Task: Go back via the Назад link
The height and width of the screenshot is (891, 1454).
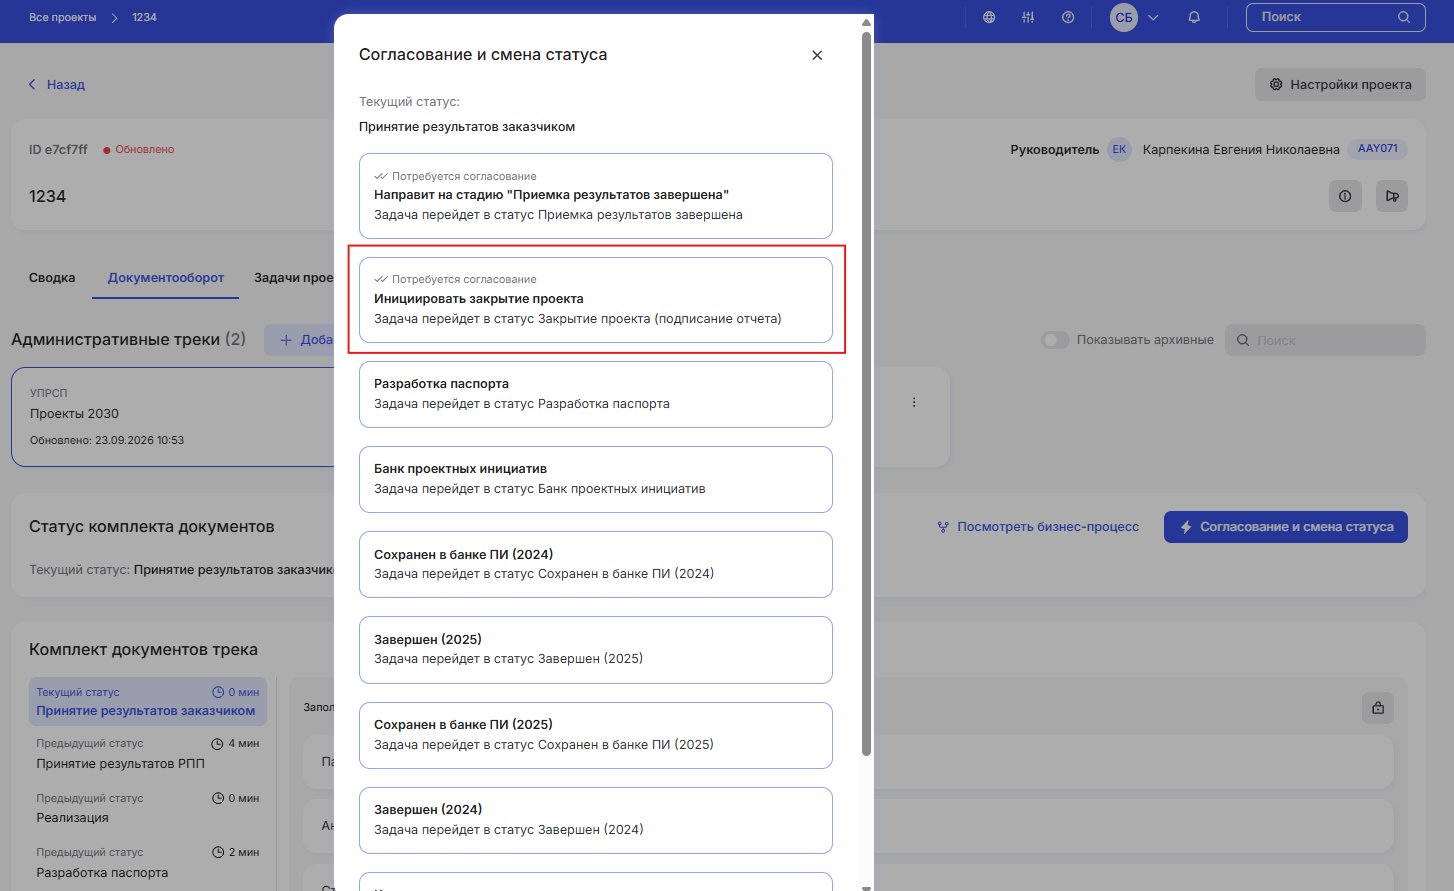Action: [x=57, y=85]
